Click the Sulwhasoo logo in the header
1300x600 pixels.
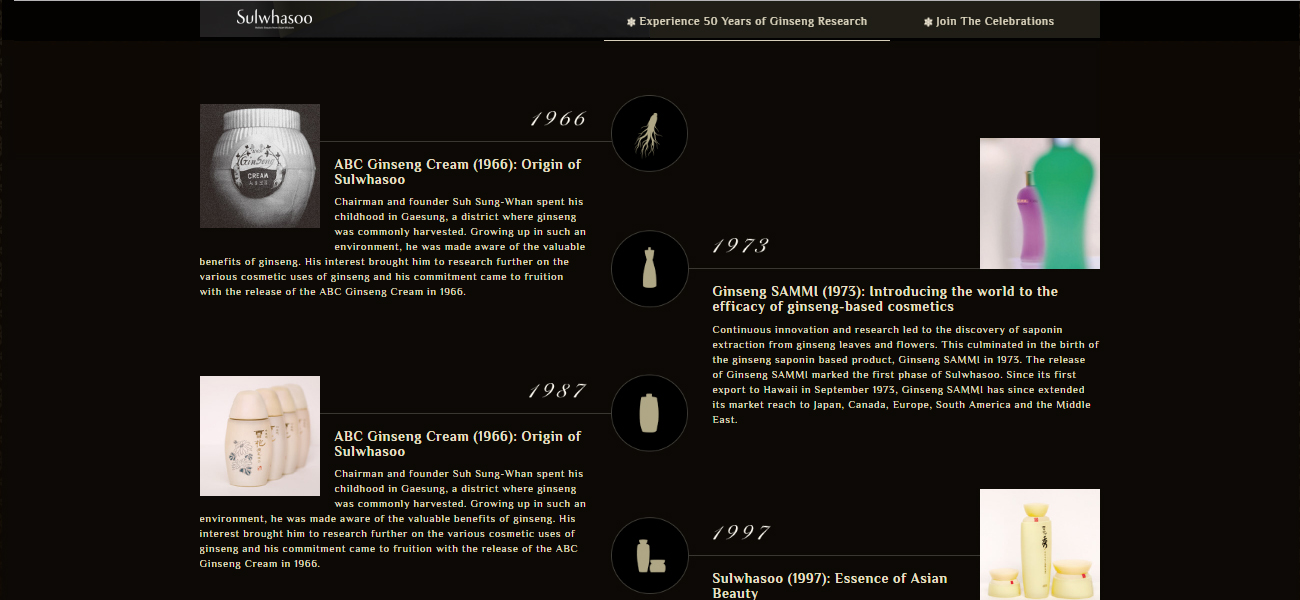[274, 18]
